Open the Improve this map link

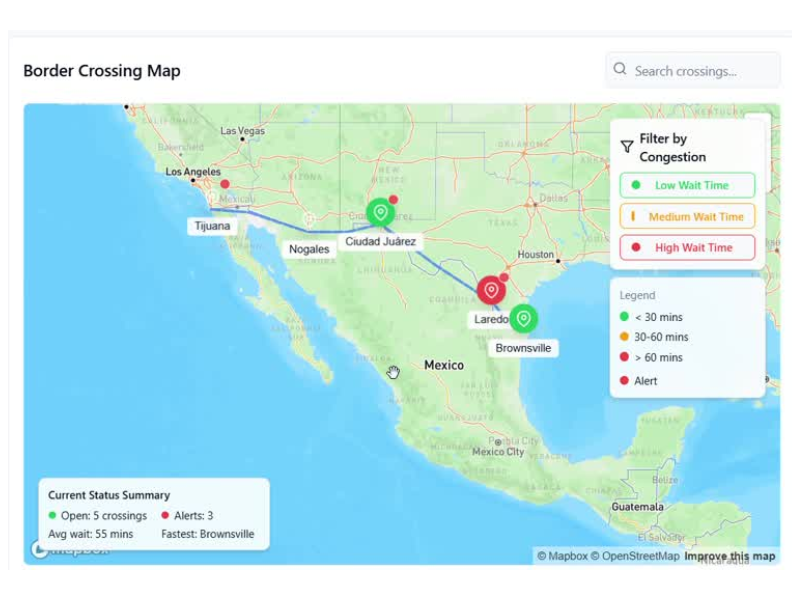click(x=730, y=556)
